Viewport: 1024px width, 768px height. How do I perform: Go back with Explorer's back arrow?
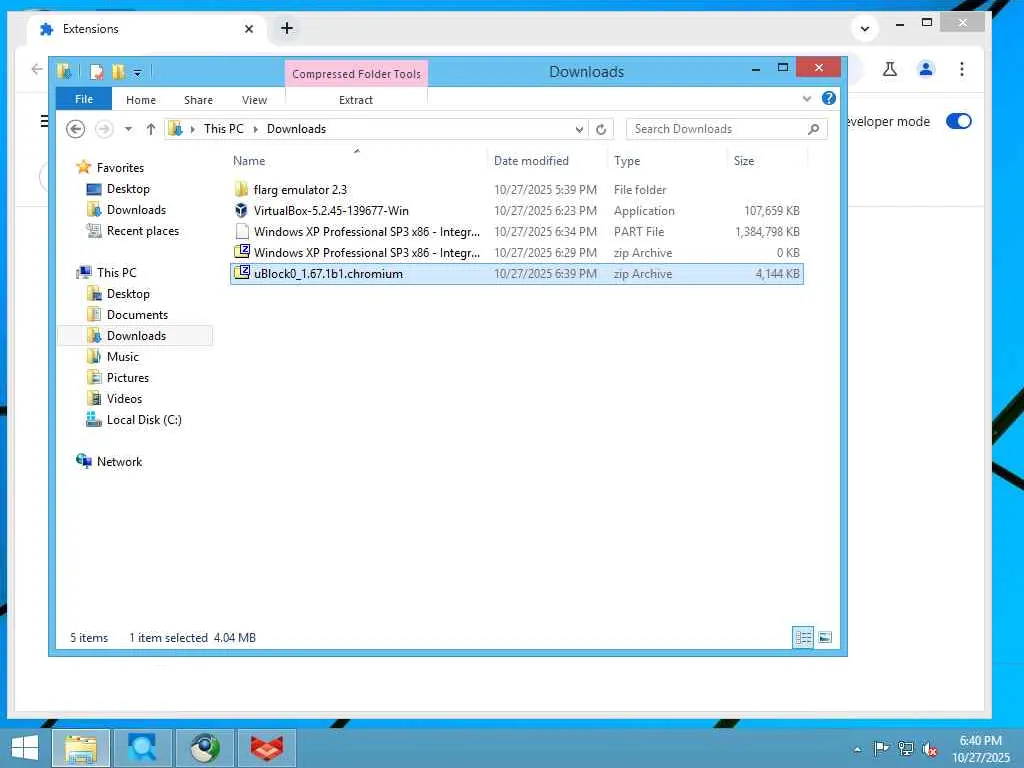pos(76,129)
